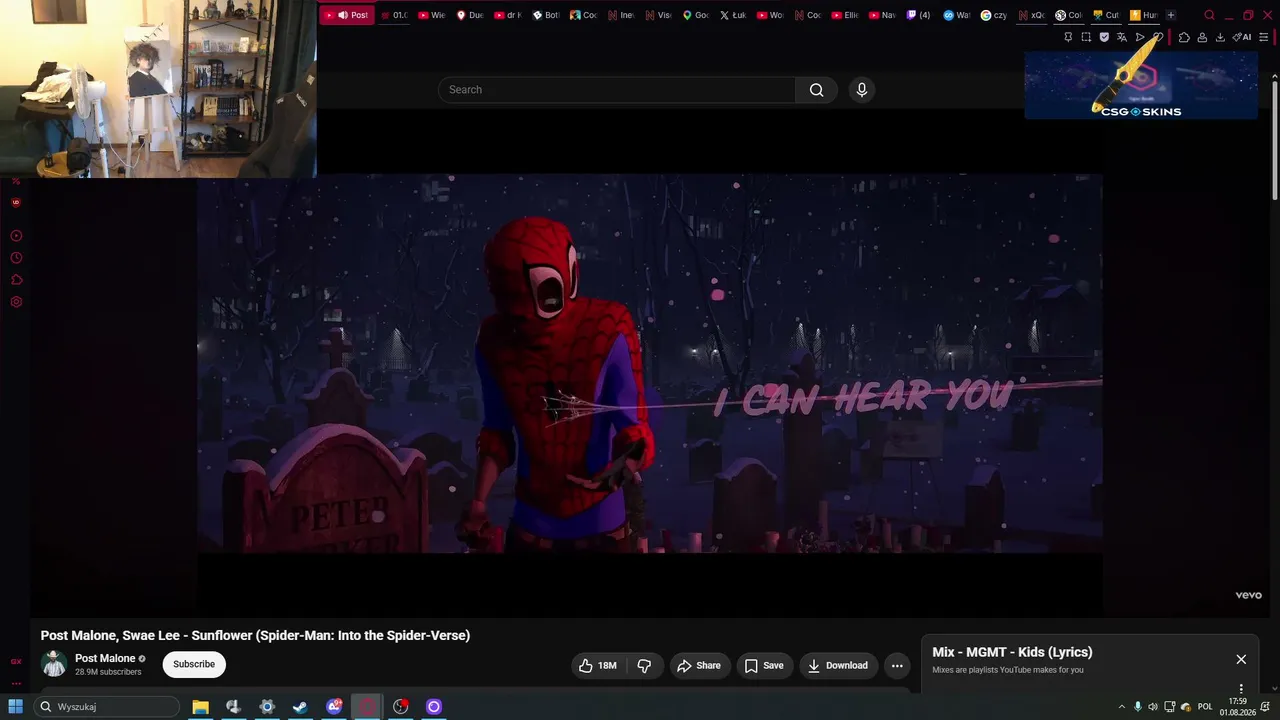The image size is (1280, 720).
Task: Open the Opera GX sidebar player icon
Action: tap(16, 236)
